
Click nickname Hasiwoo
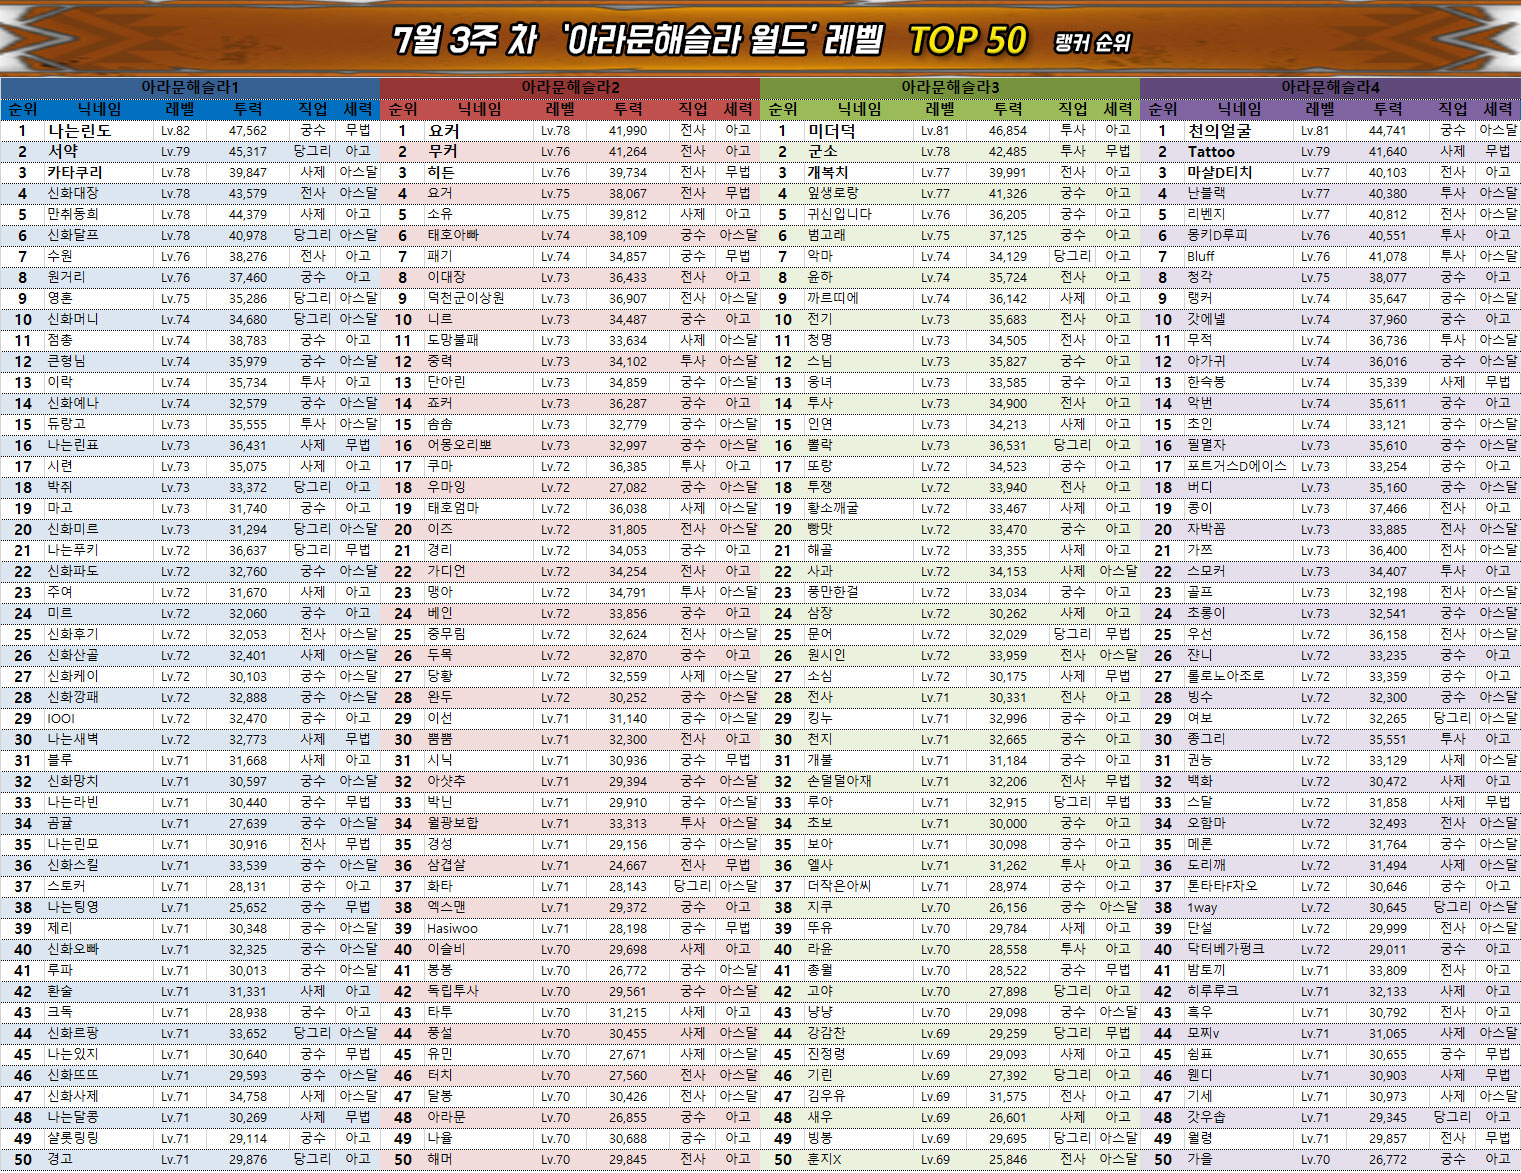(x=452, y=928)
